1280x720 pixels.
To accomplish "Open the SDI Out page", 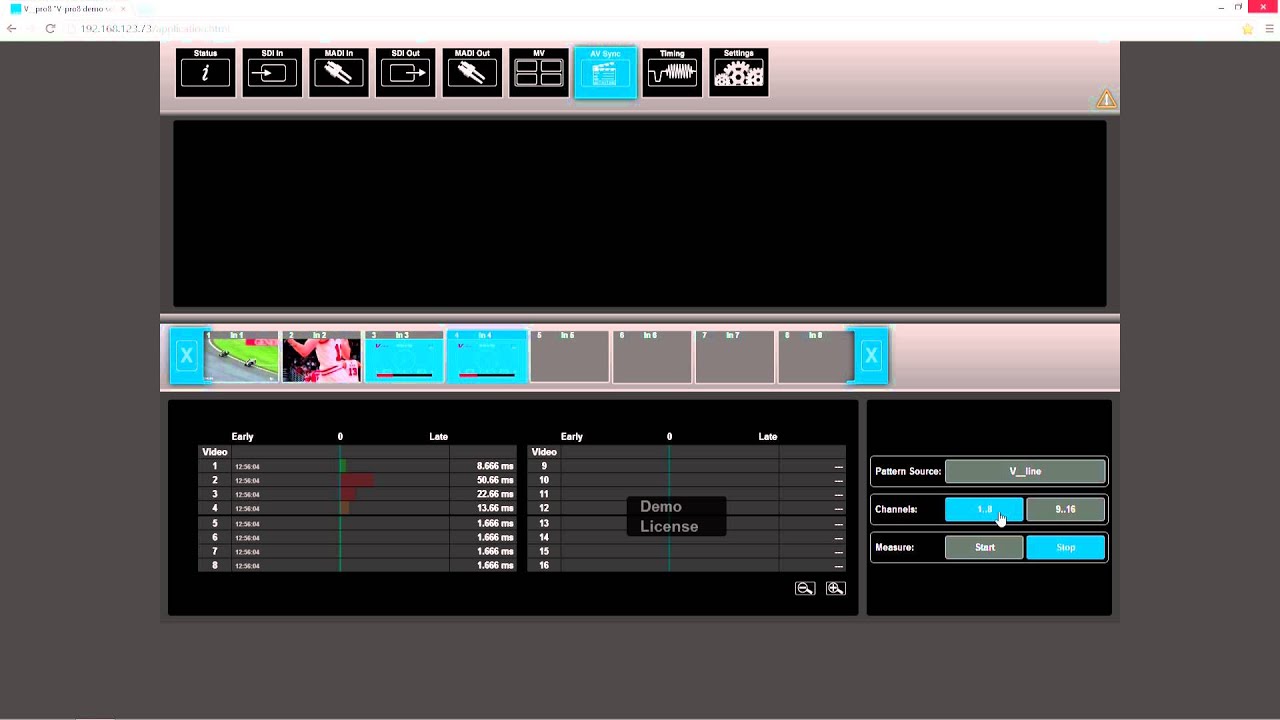I will point(406,72).
